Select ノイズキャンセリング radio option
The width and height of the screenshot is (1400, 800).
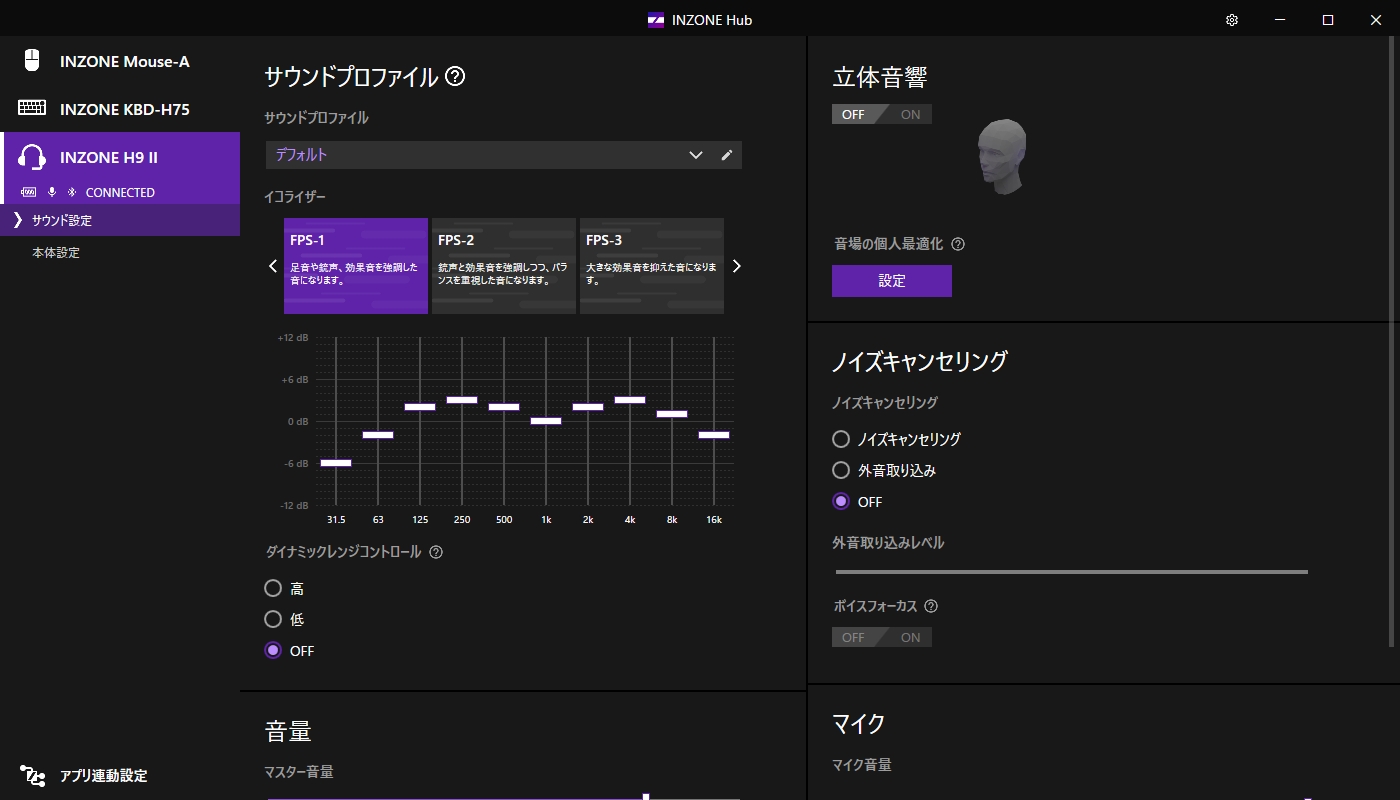pos(841,439)
